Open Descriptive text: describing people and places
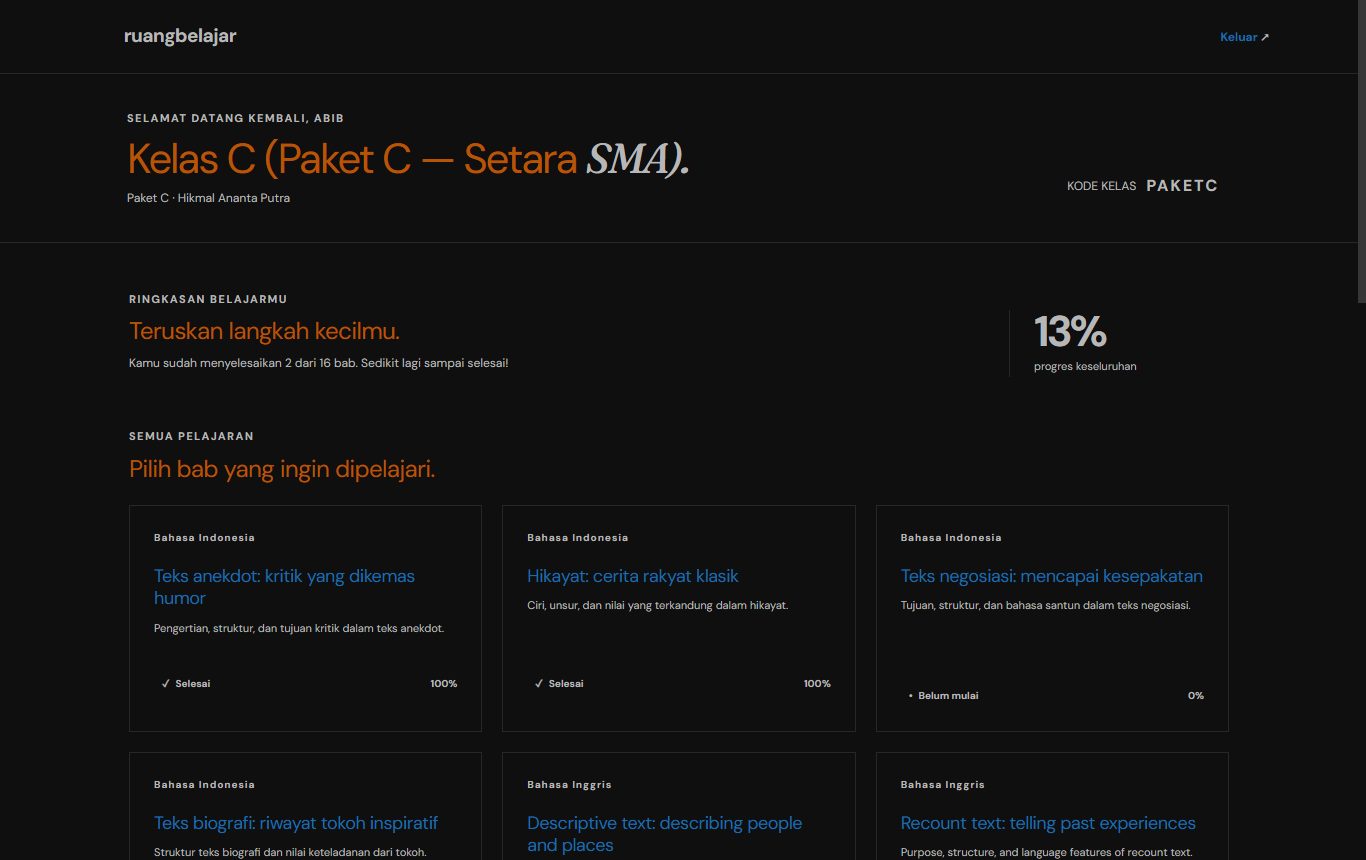 coord(665,834)
